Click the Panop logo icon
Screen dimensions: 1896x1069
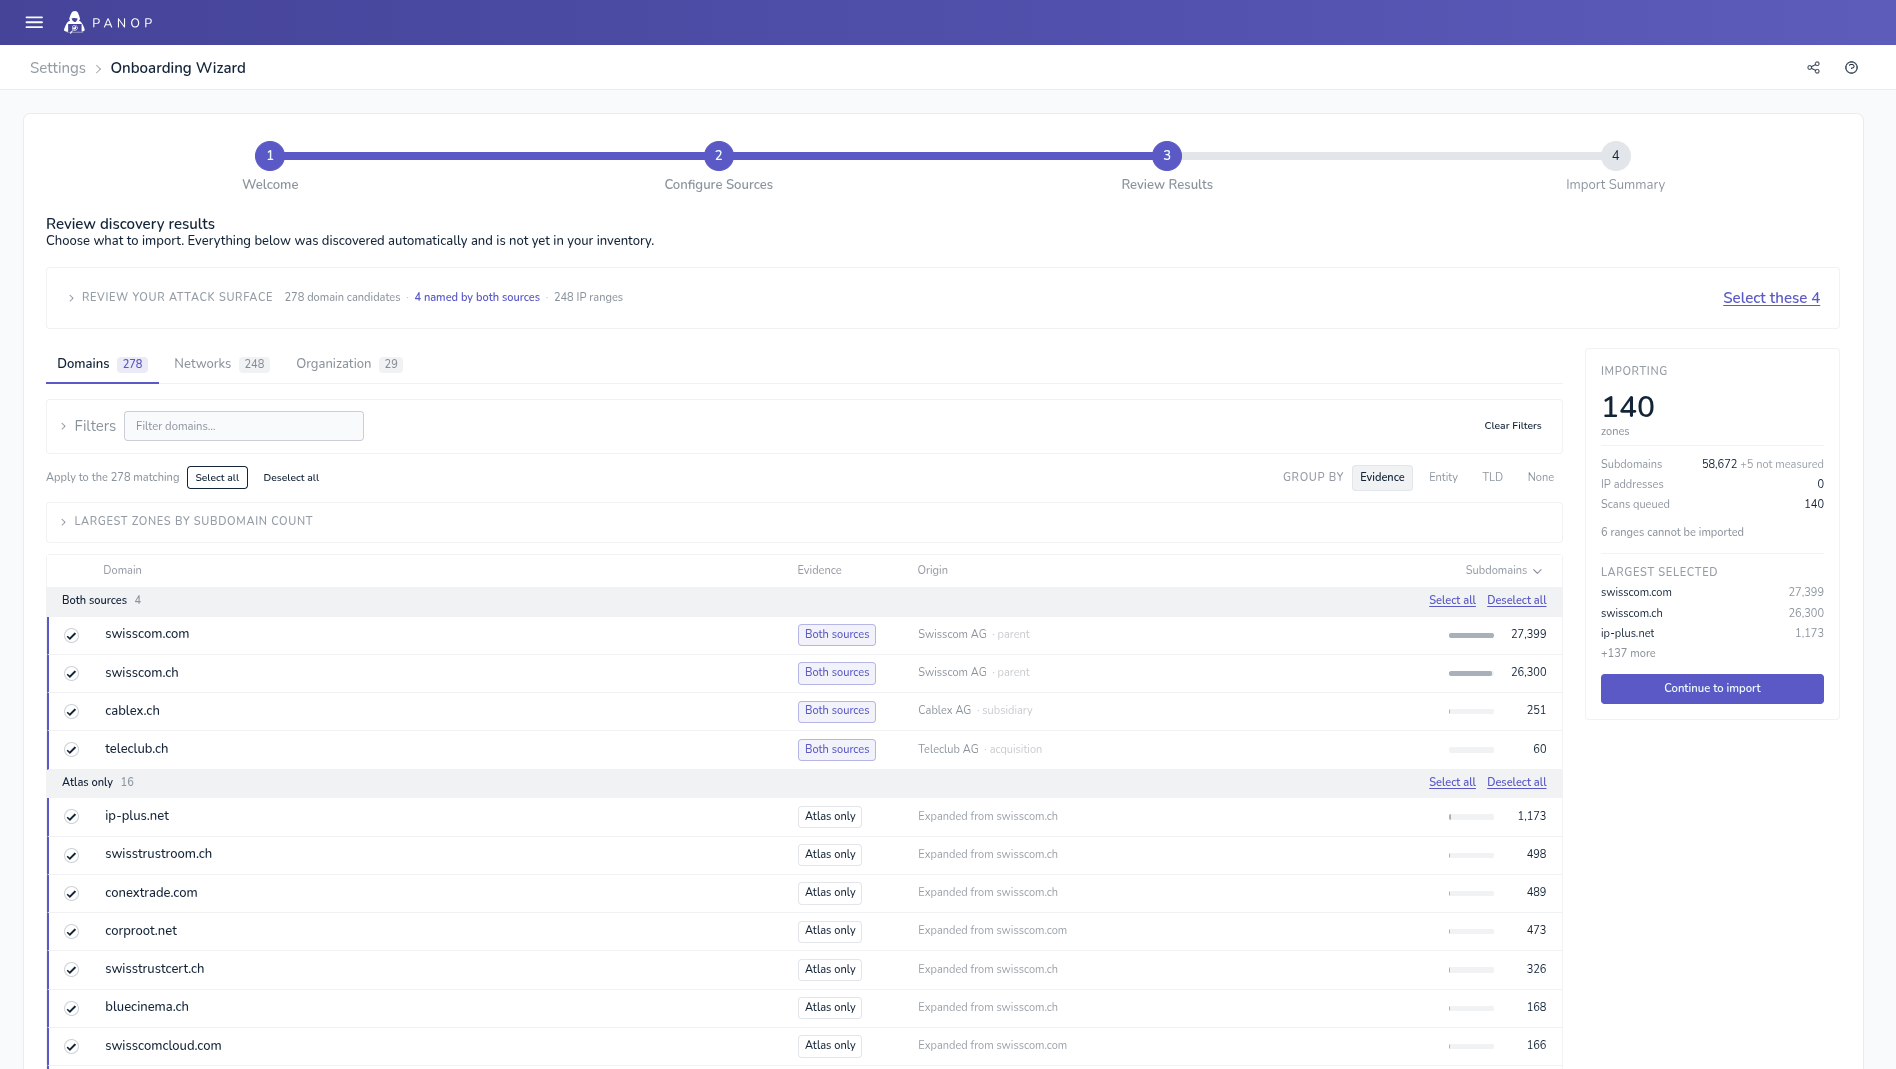tap(74, 22)
